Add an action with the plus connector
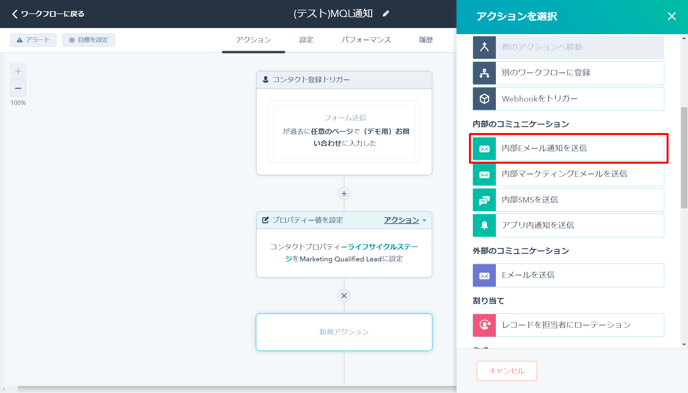688x393 pixels. (x=344, y=193)
